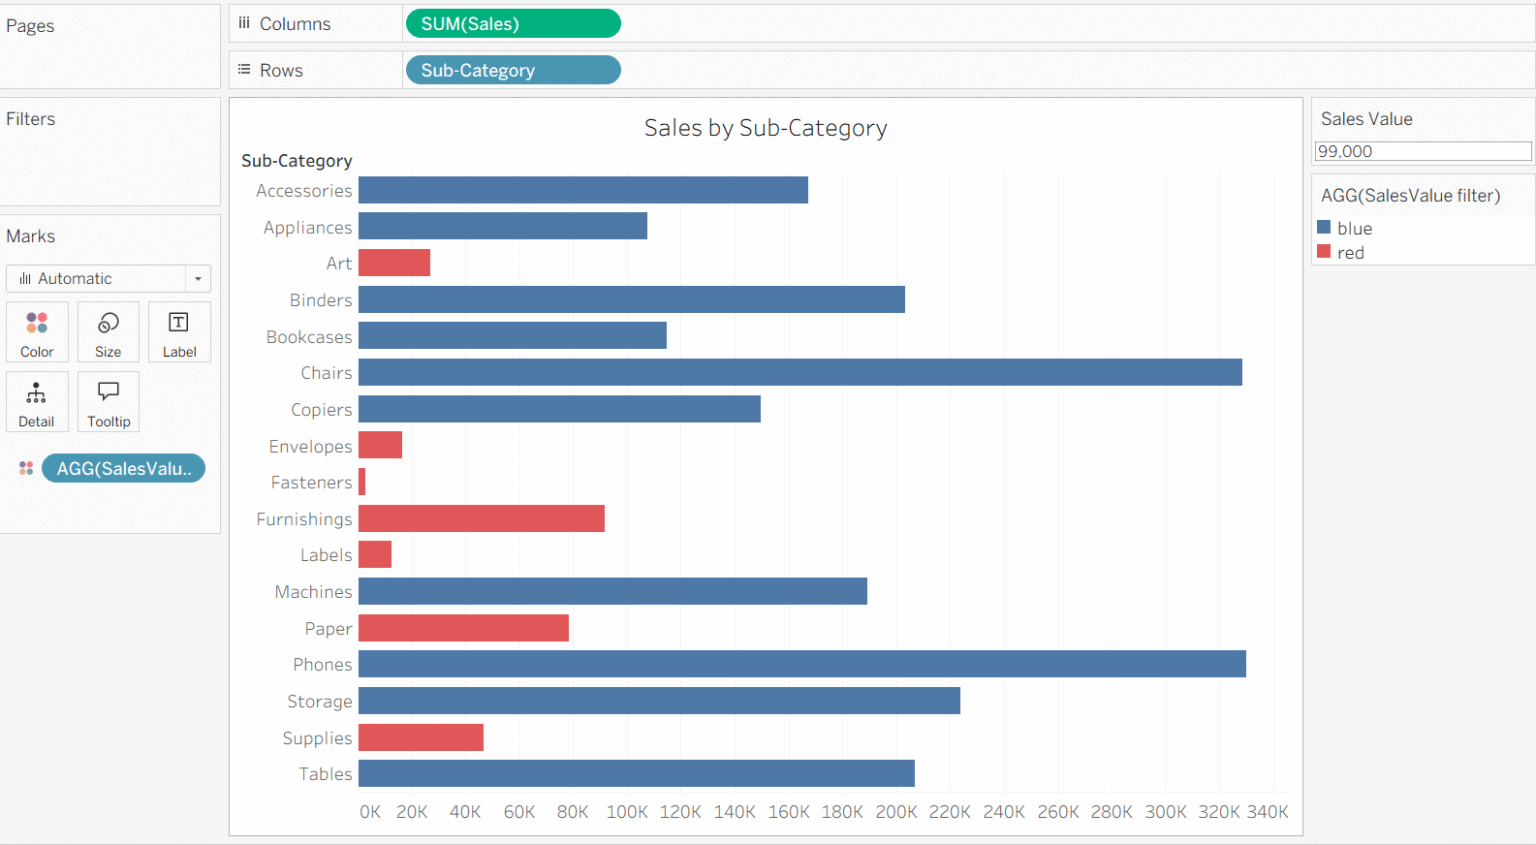Click the Filters shelf header
Image resolution: width=1536 pixels, height=845 pixels.
pyautogui.click(x=31, y=118)
